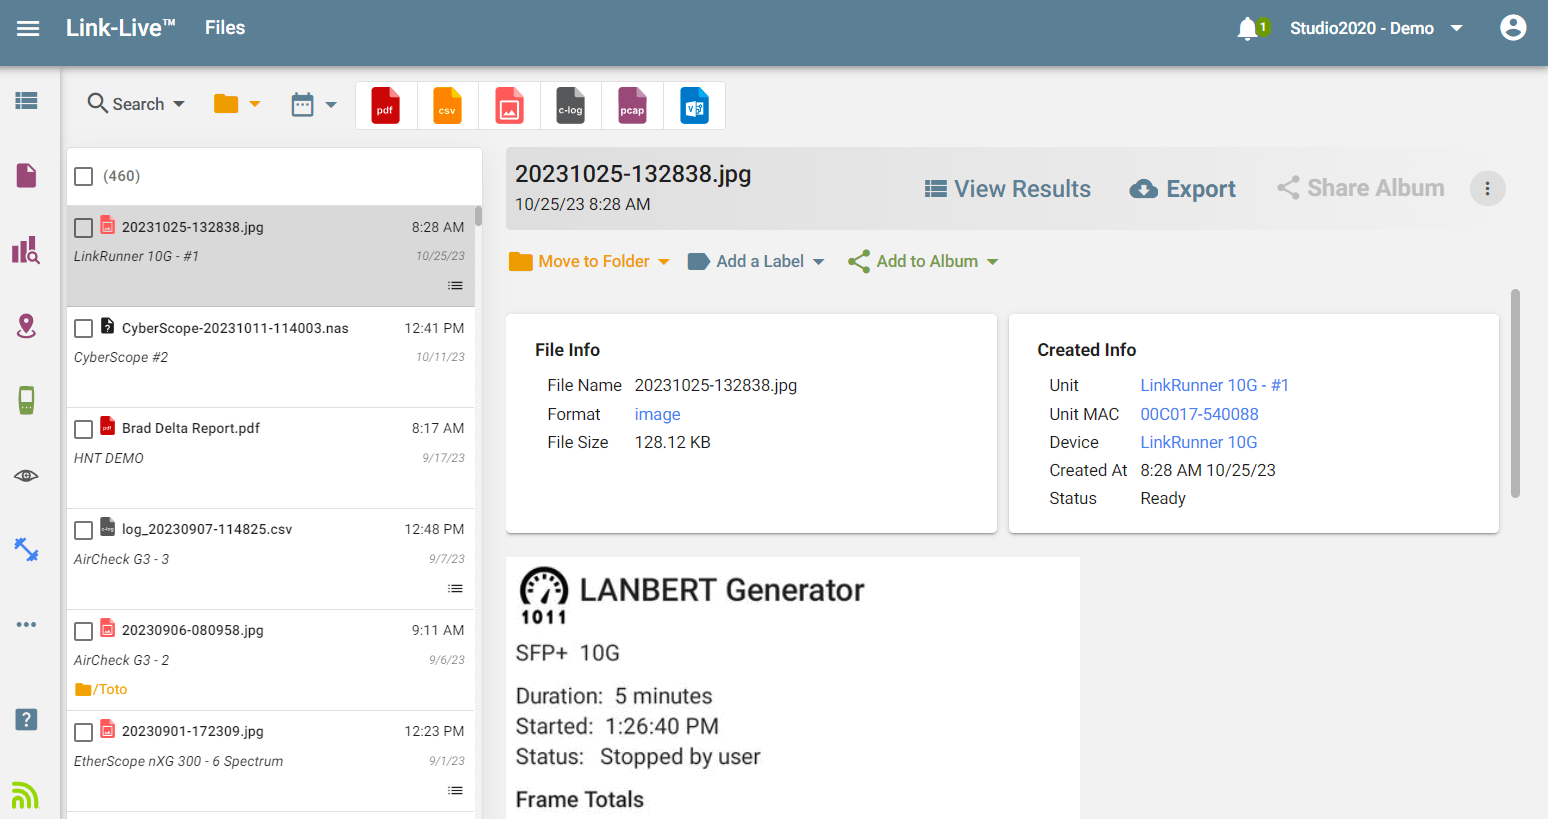Click the View Results button

pos(1007,189)
